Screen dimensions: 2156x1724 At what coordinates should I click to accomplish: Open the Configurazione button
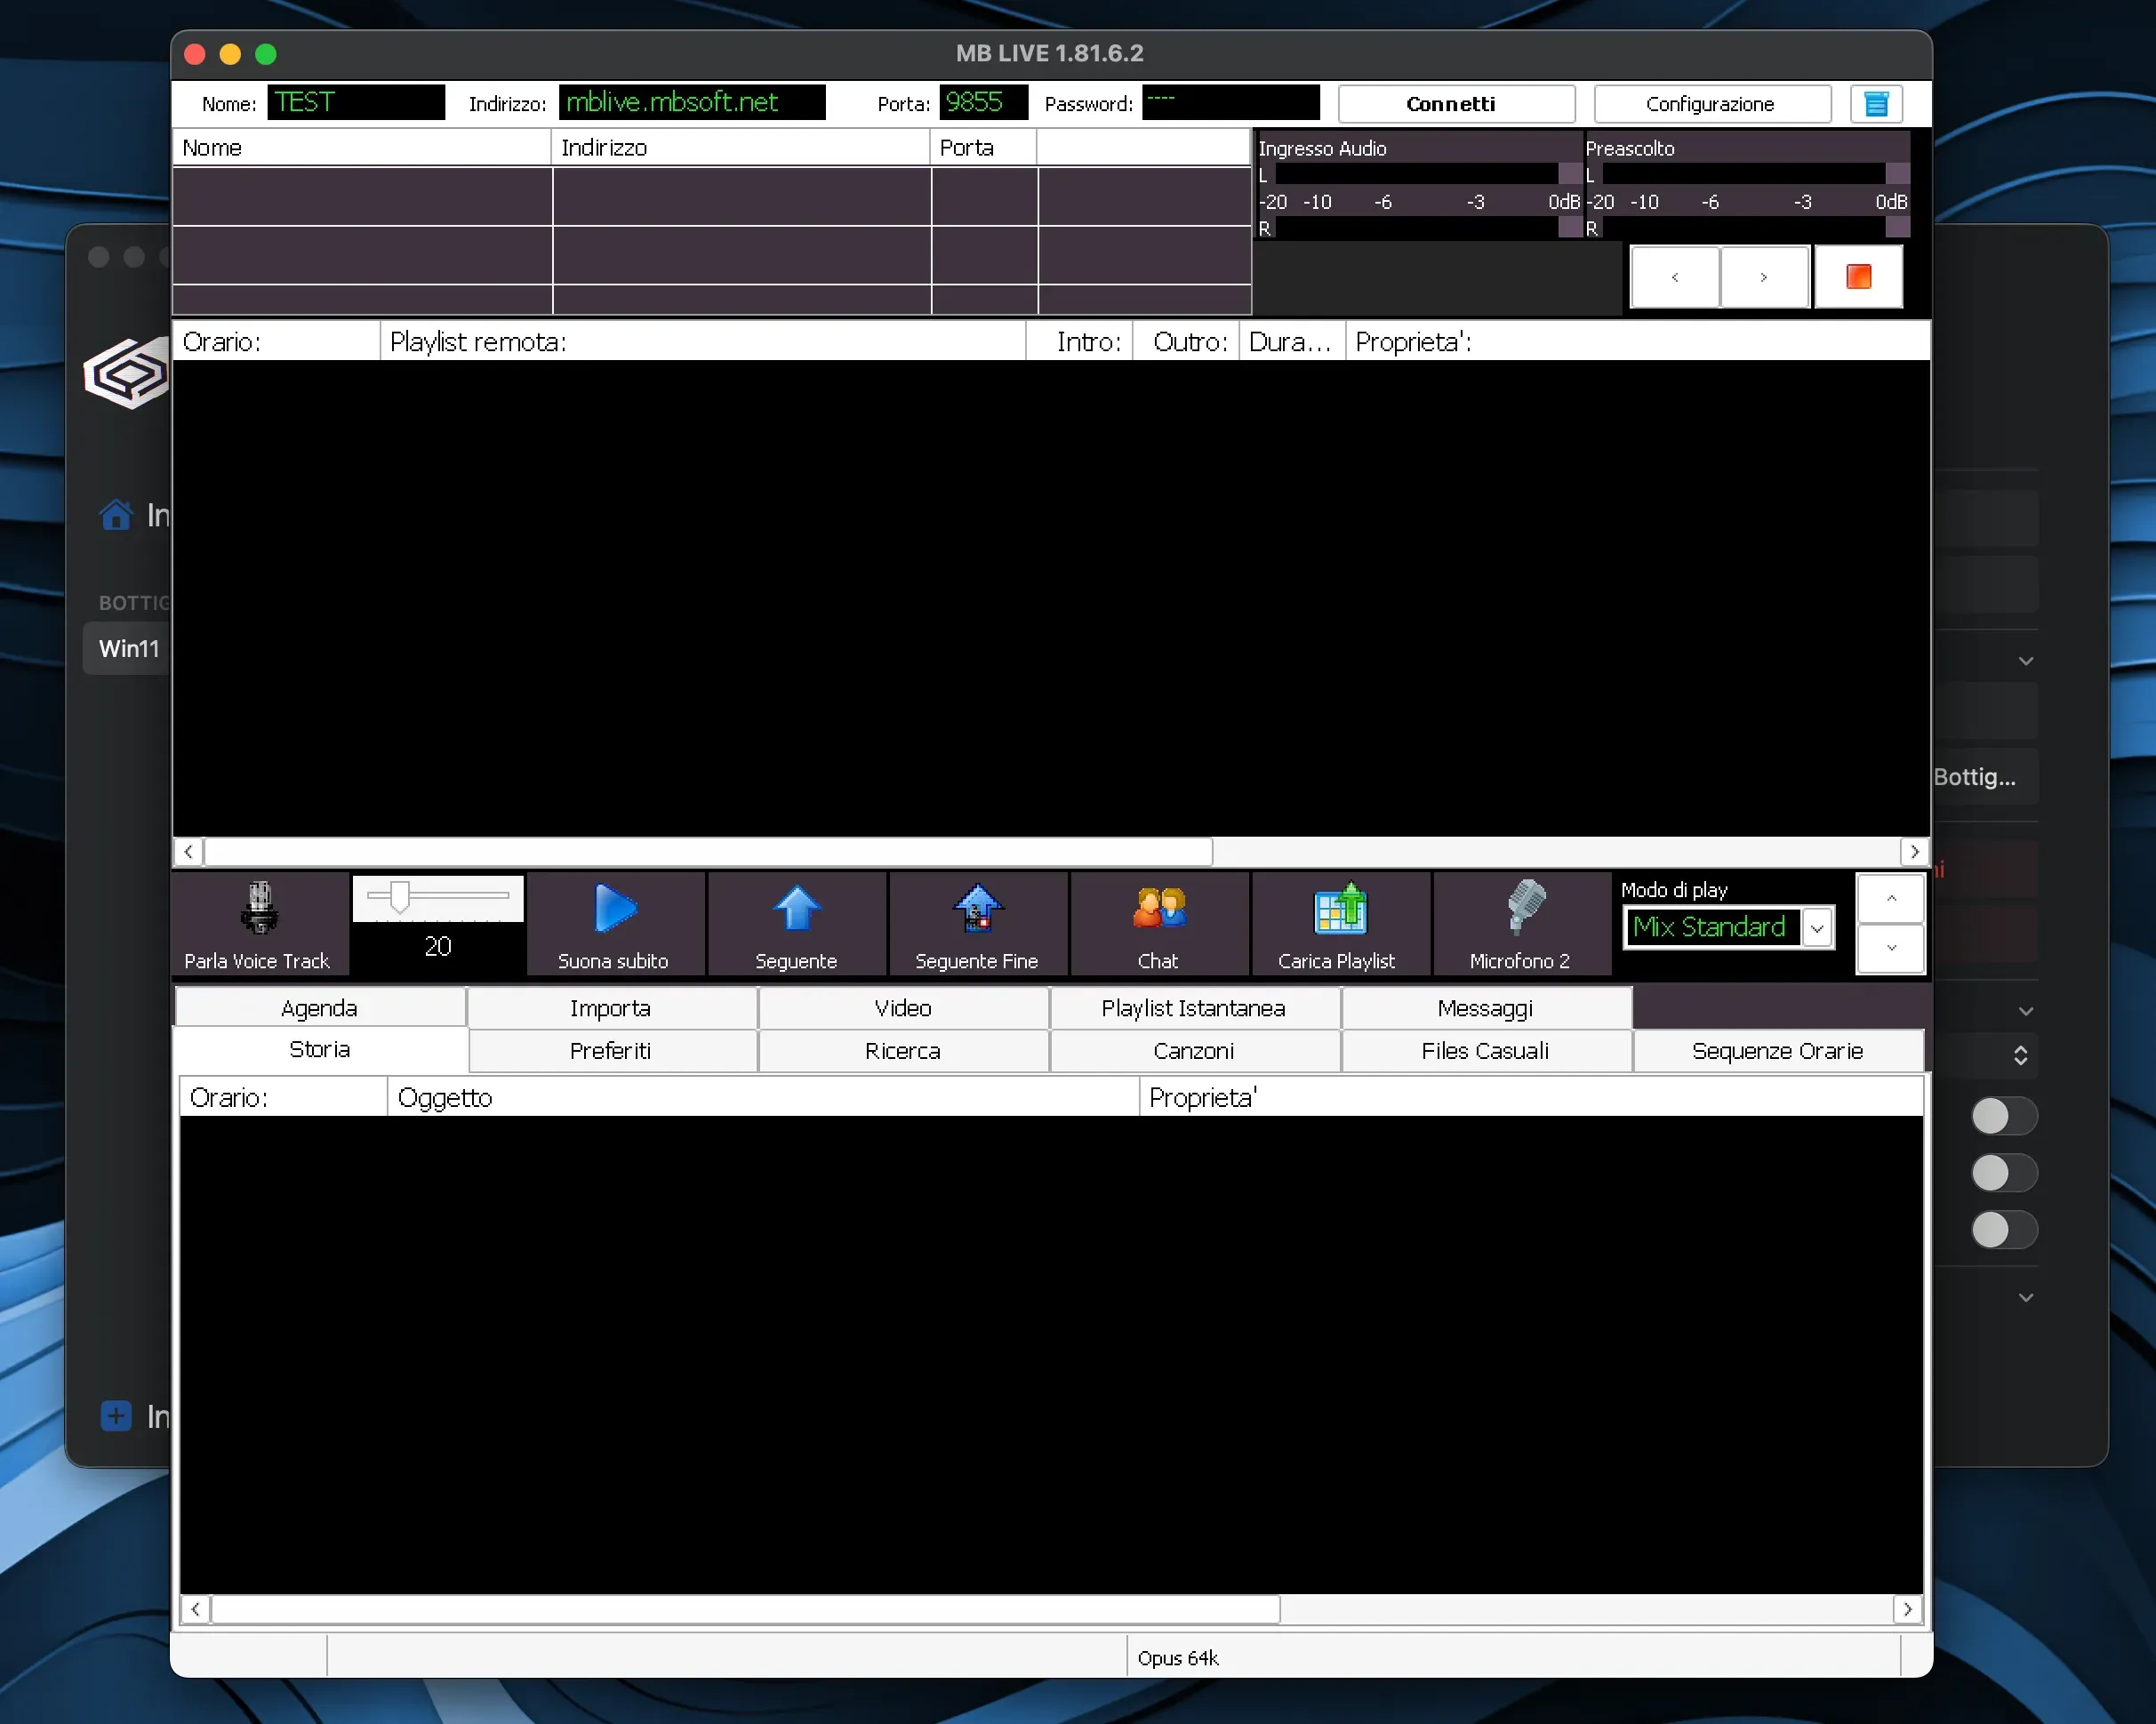[x=1712, y=104]
